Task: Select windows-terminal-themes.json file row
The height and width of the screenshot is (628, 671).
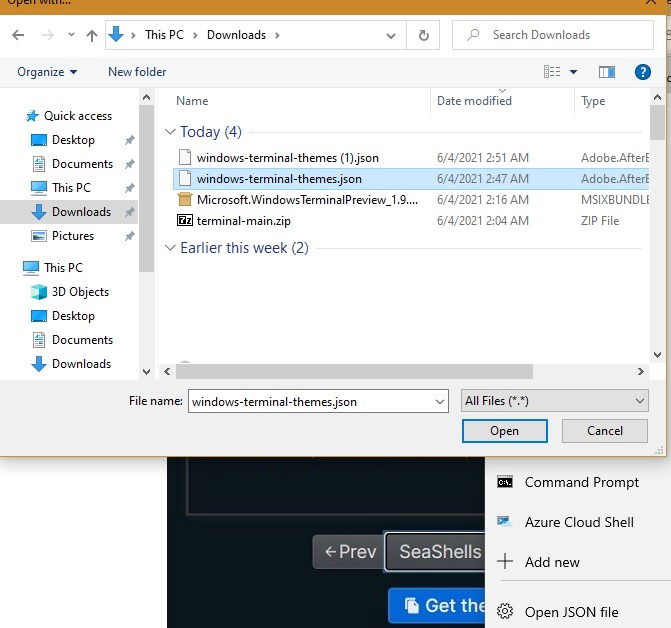Action: (x=411, y=179)
